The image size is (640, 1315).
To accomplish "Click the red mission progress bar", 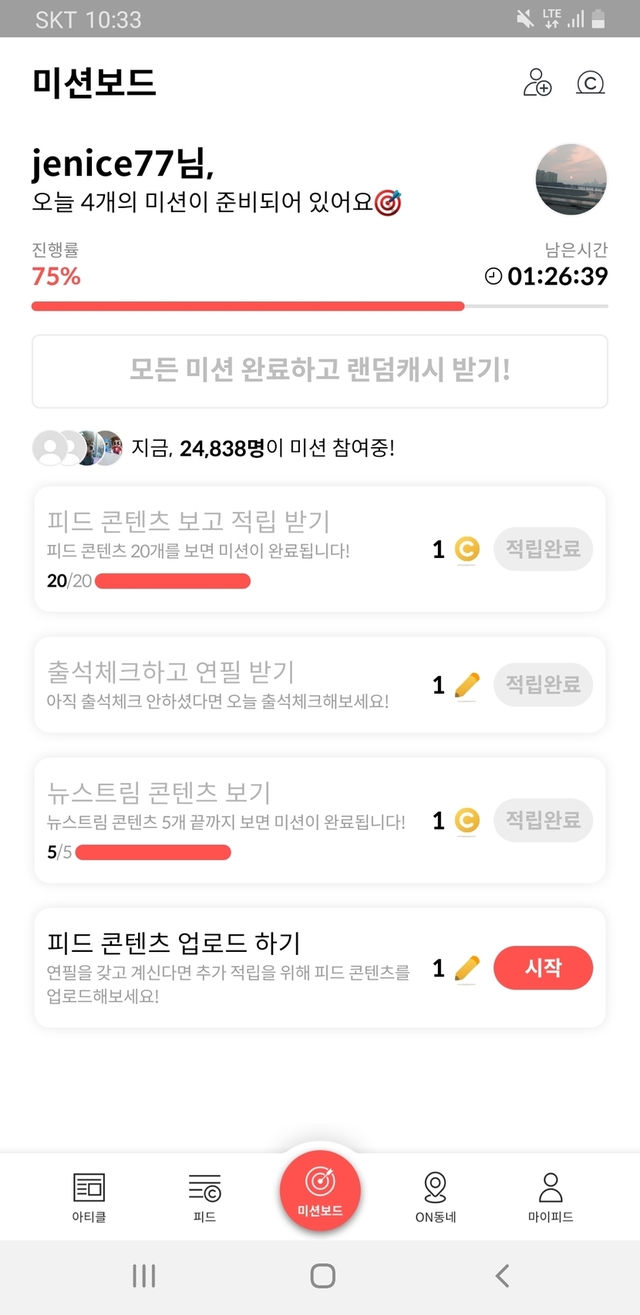I will click(x=248, y=306).
